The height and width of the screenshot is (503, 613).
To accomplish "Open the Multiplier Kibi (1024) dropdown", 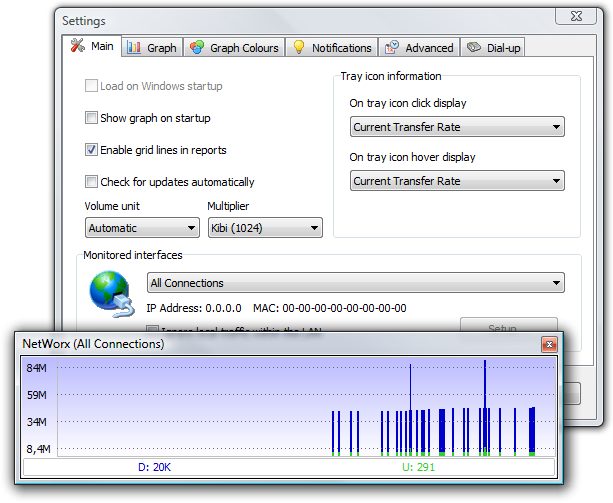I will [265, 228].
